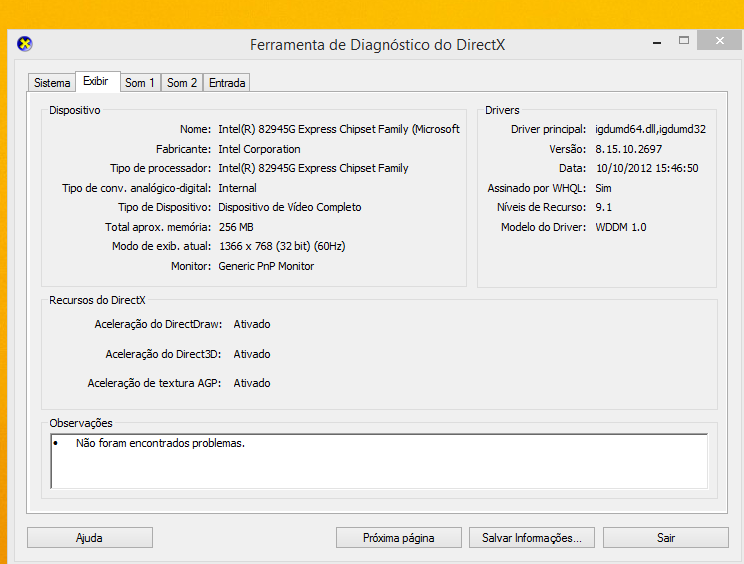Click the 'Modo de exib. atual:' label
The height and width of the screenshot is (564, 744).
pos(161,246)
